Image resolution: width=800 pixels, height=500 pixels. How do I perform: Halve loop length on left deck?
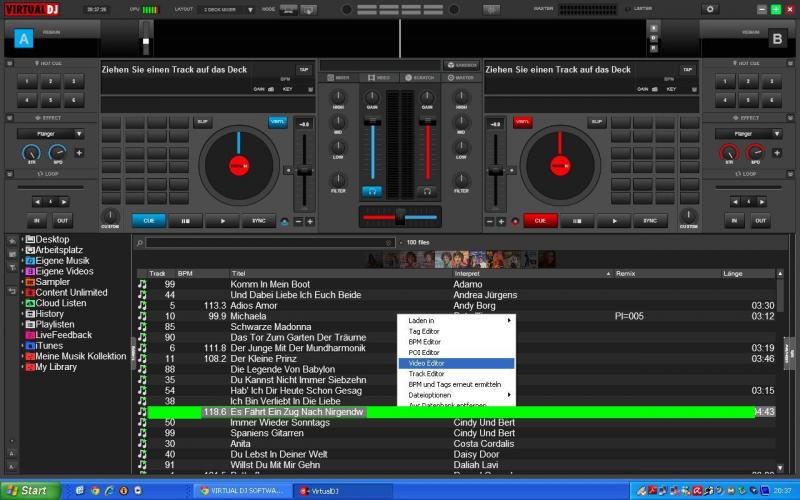click(37, 202)
